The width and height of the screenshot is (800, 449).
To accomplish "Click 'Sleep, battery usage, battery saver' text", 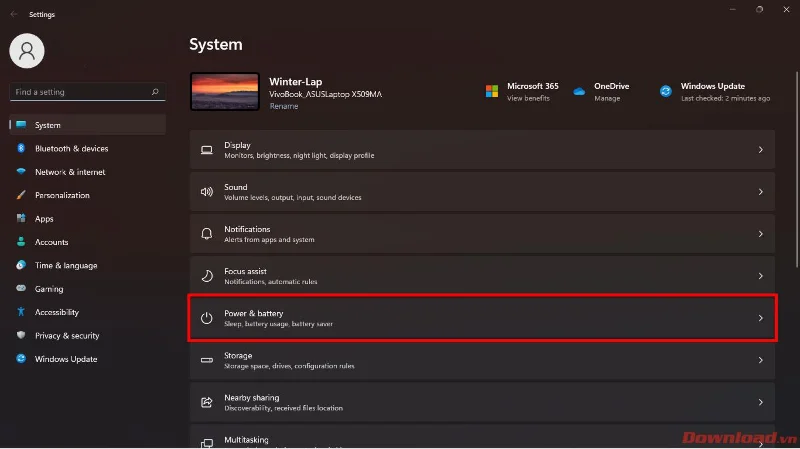I will [278, 323].
